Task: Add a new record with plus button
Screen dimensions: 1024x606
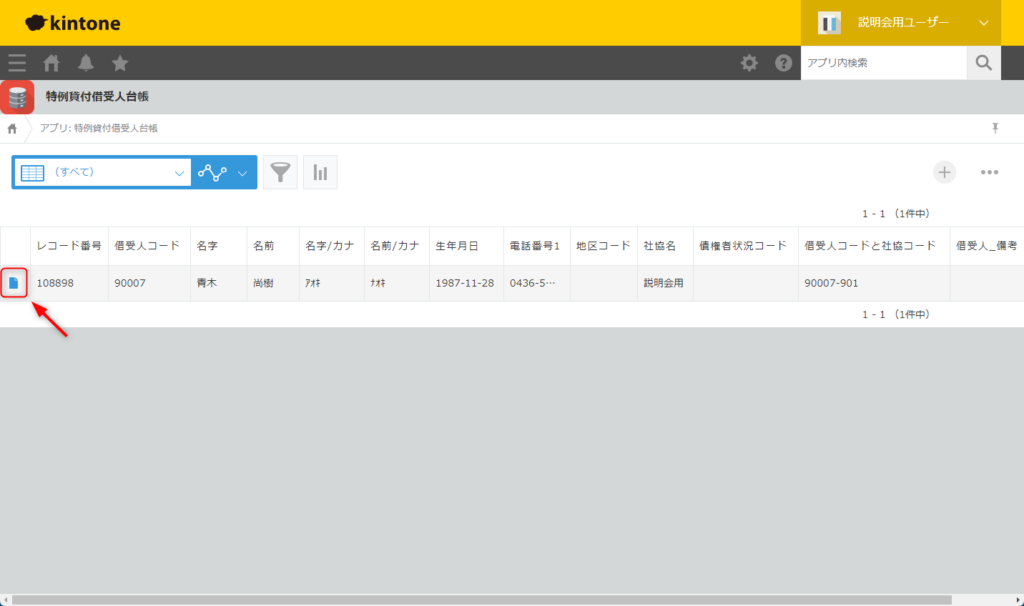Action: click(x=944, y=172)
